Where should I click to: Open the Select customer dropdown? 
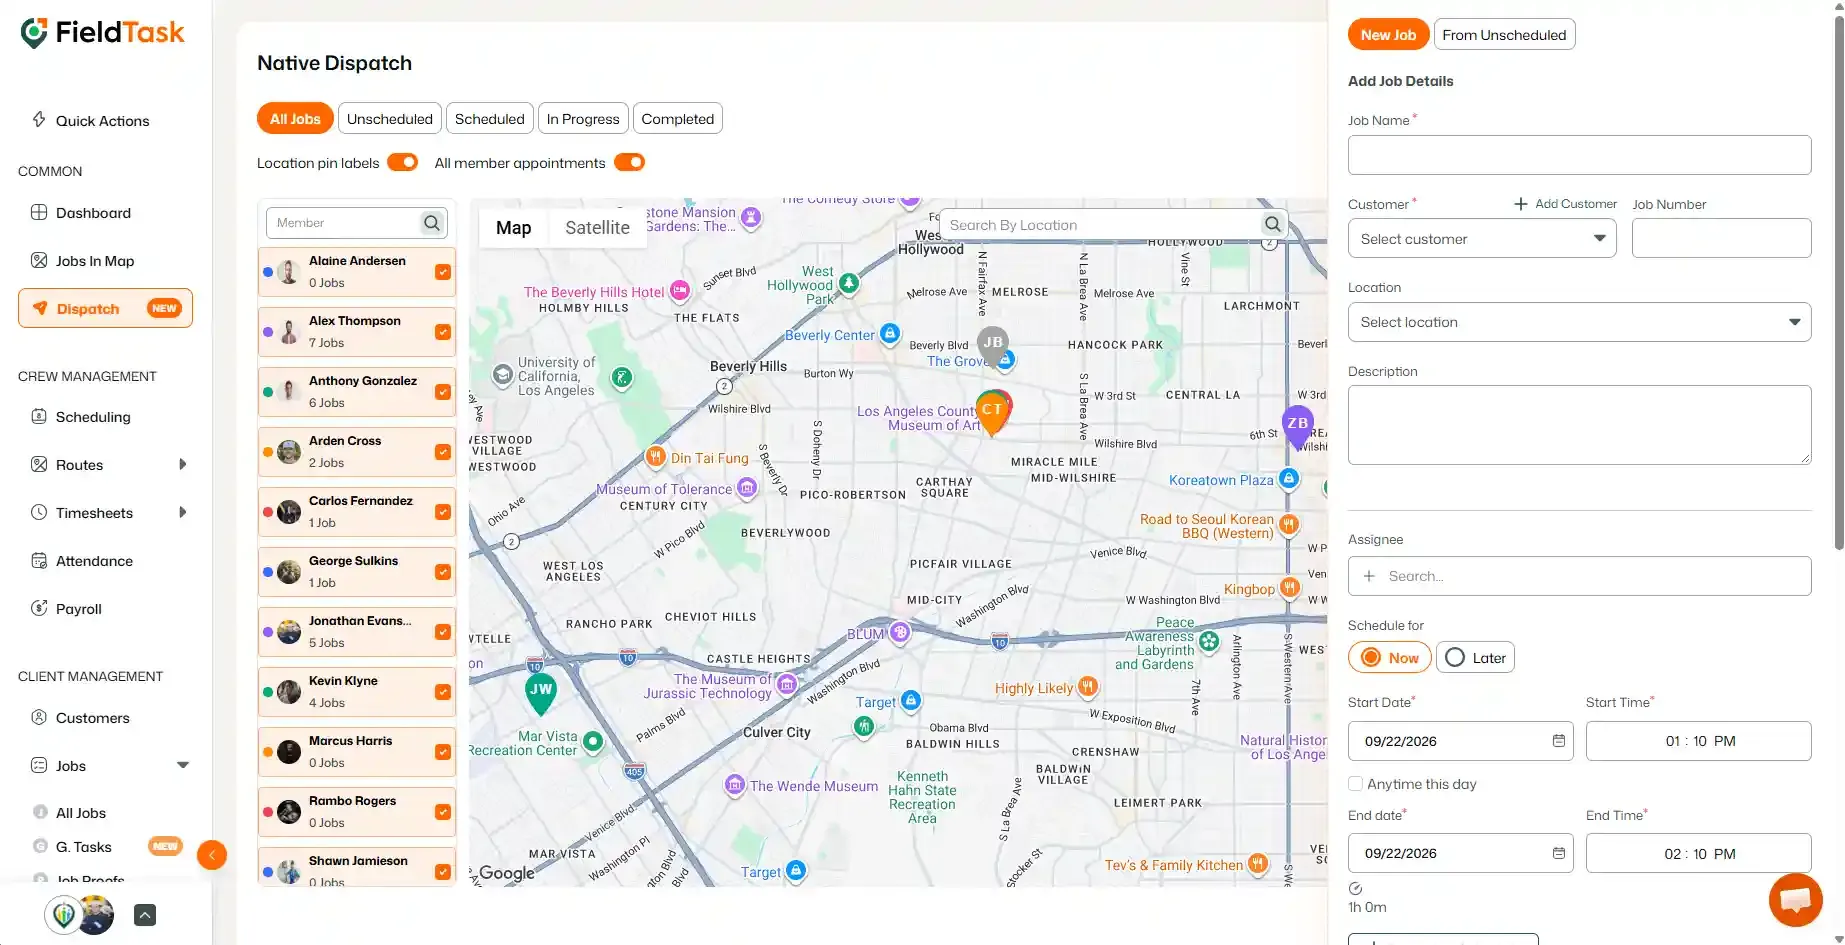tap(1482, 238)
